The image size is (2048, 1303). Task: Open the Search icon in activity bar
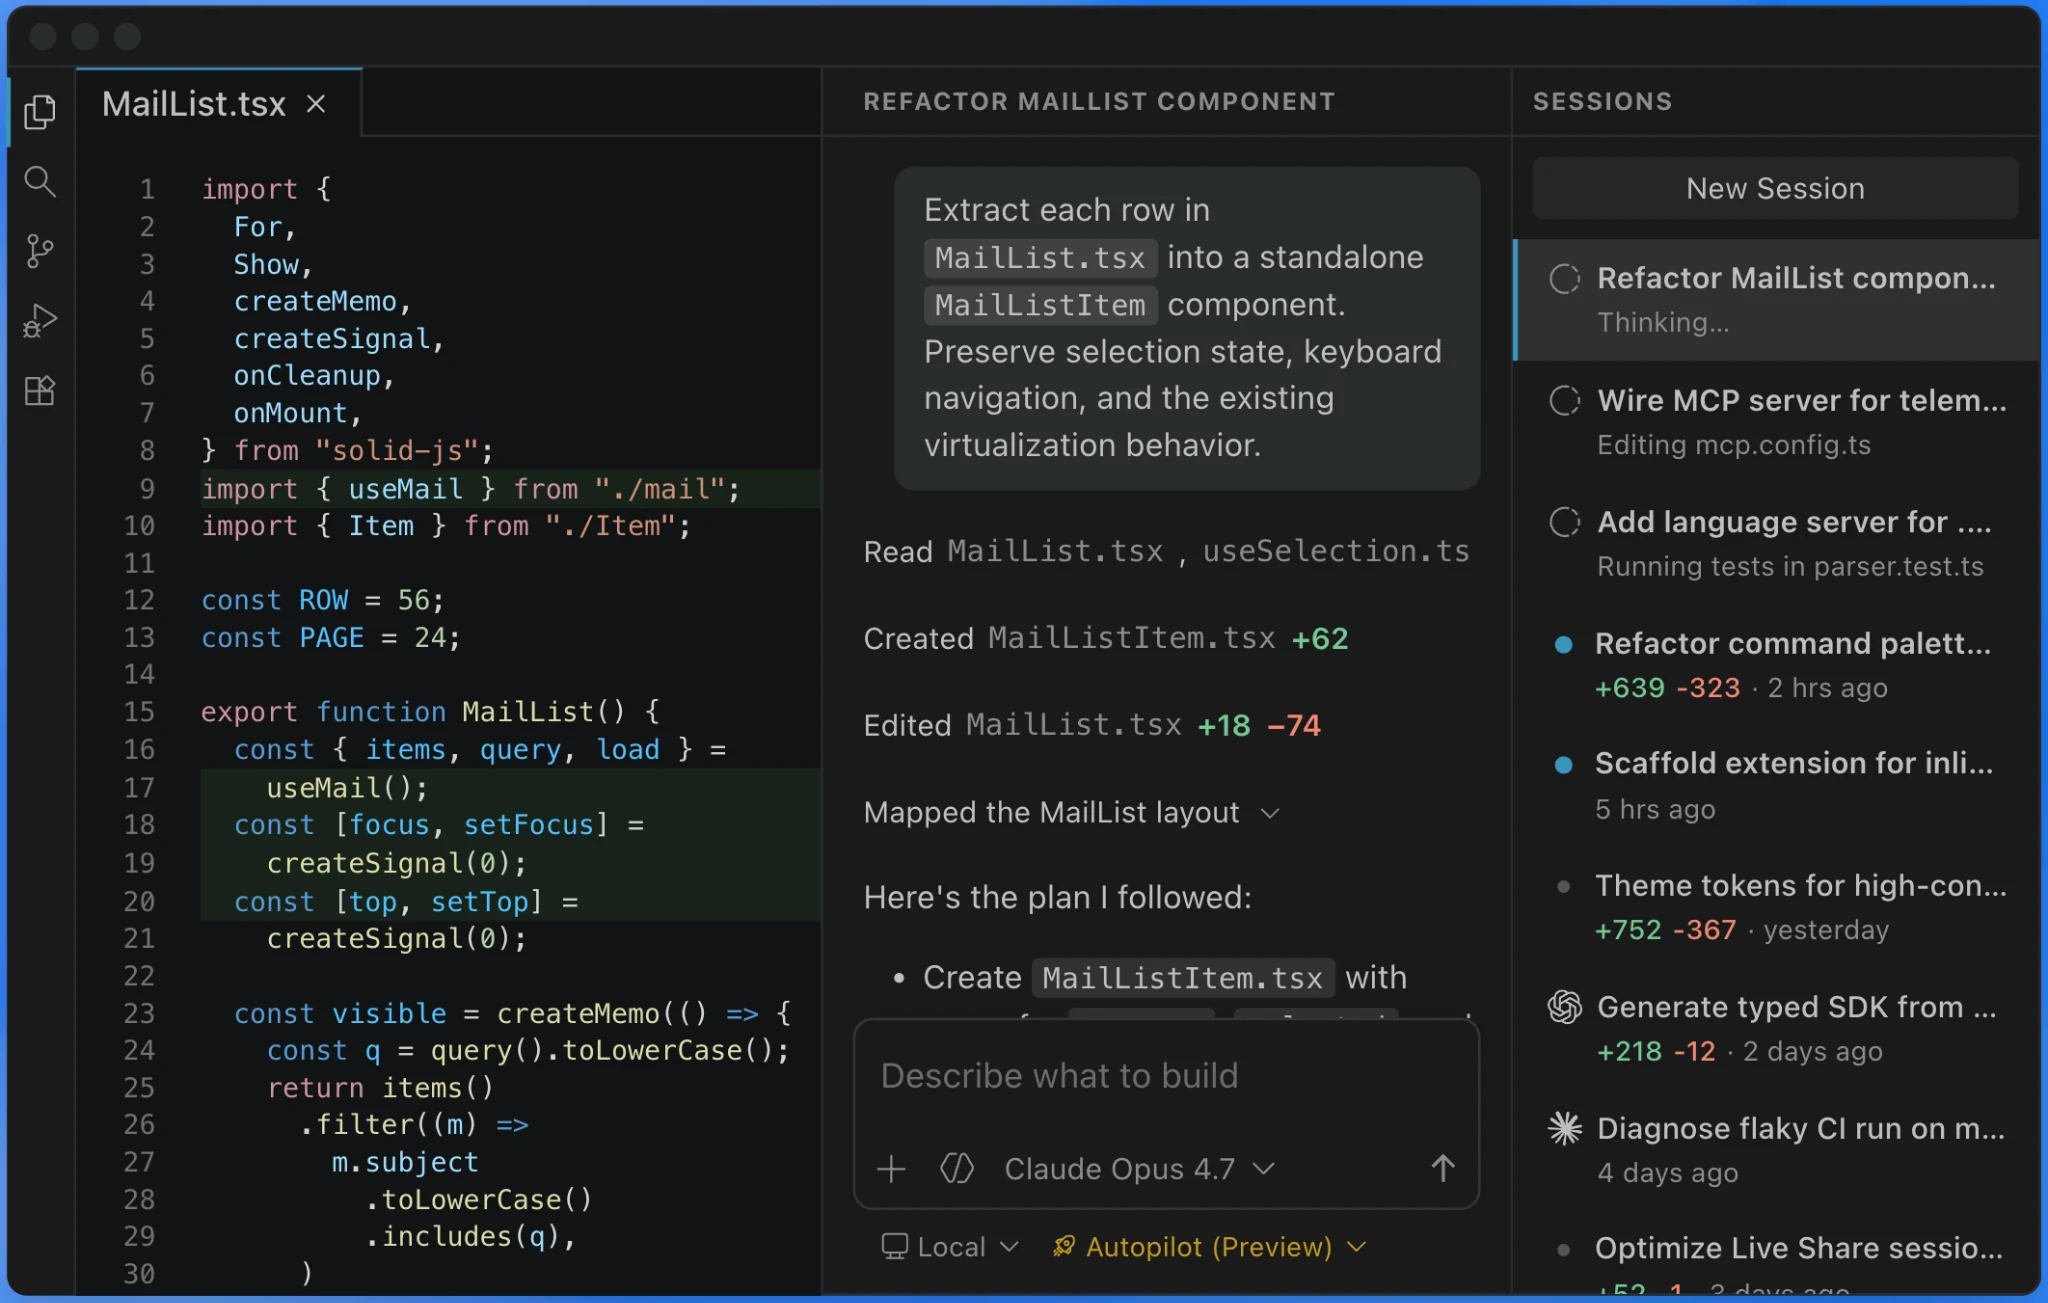(x=40, y=181)
